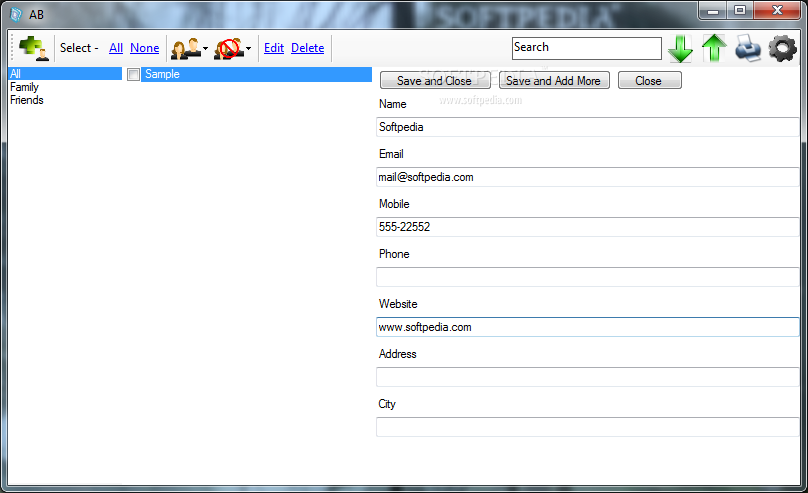Screen dimensions: 808x493
Task: Click the AB application icon in title bar
Action: click(x=16, y=14)
